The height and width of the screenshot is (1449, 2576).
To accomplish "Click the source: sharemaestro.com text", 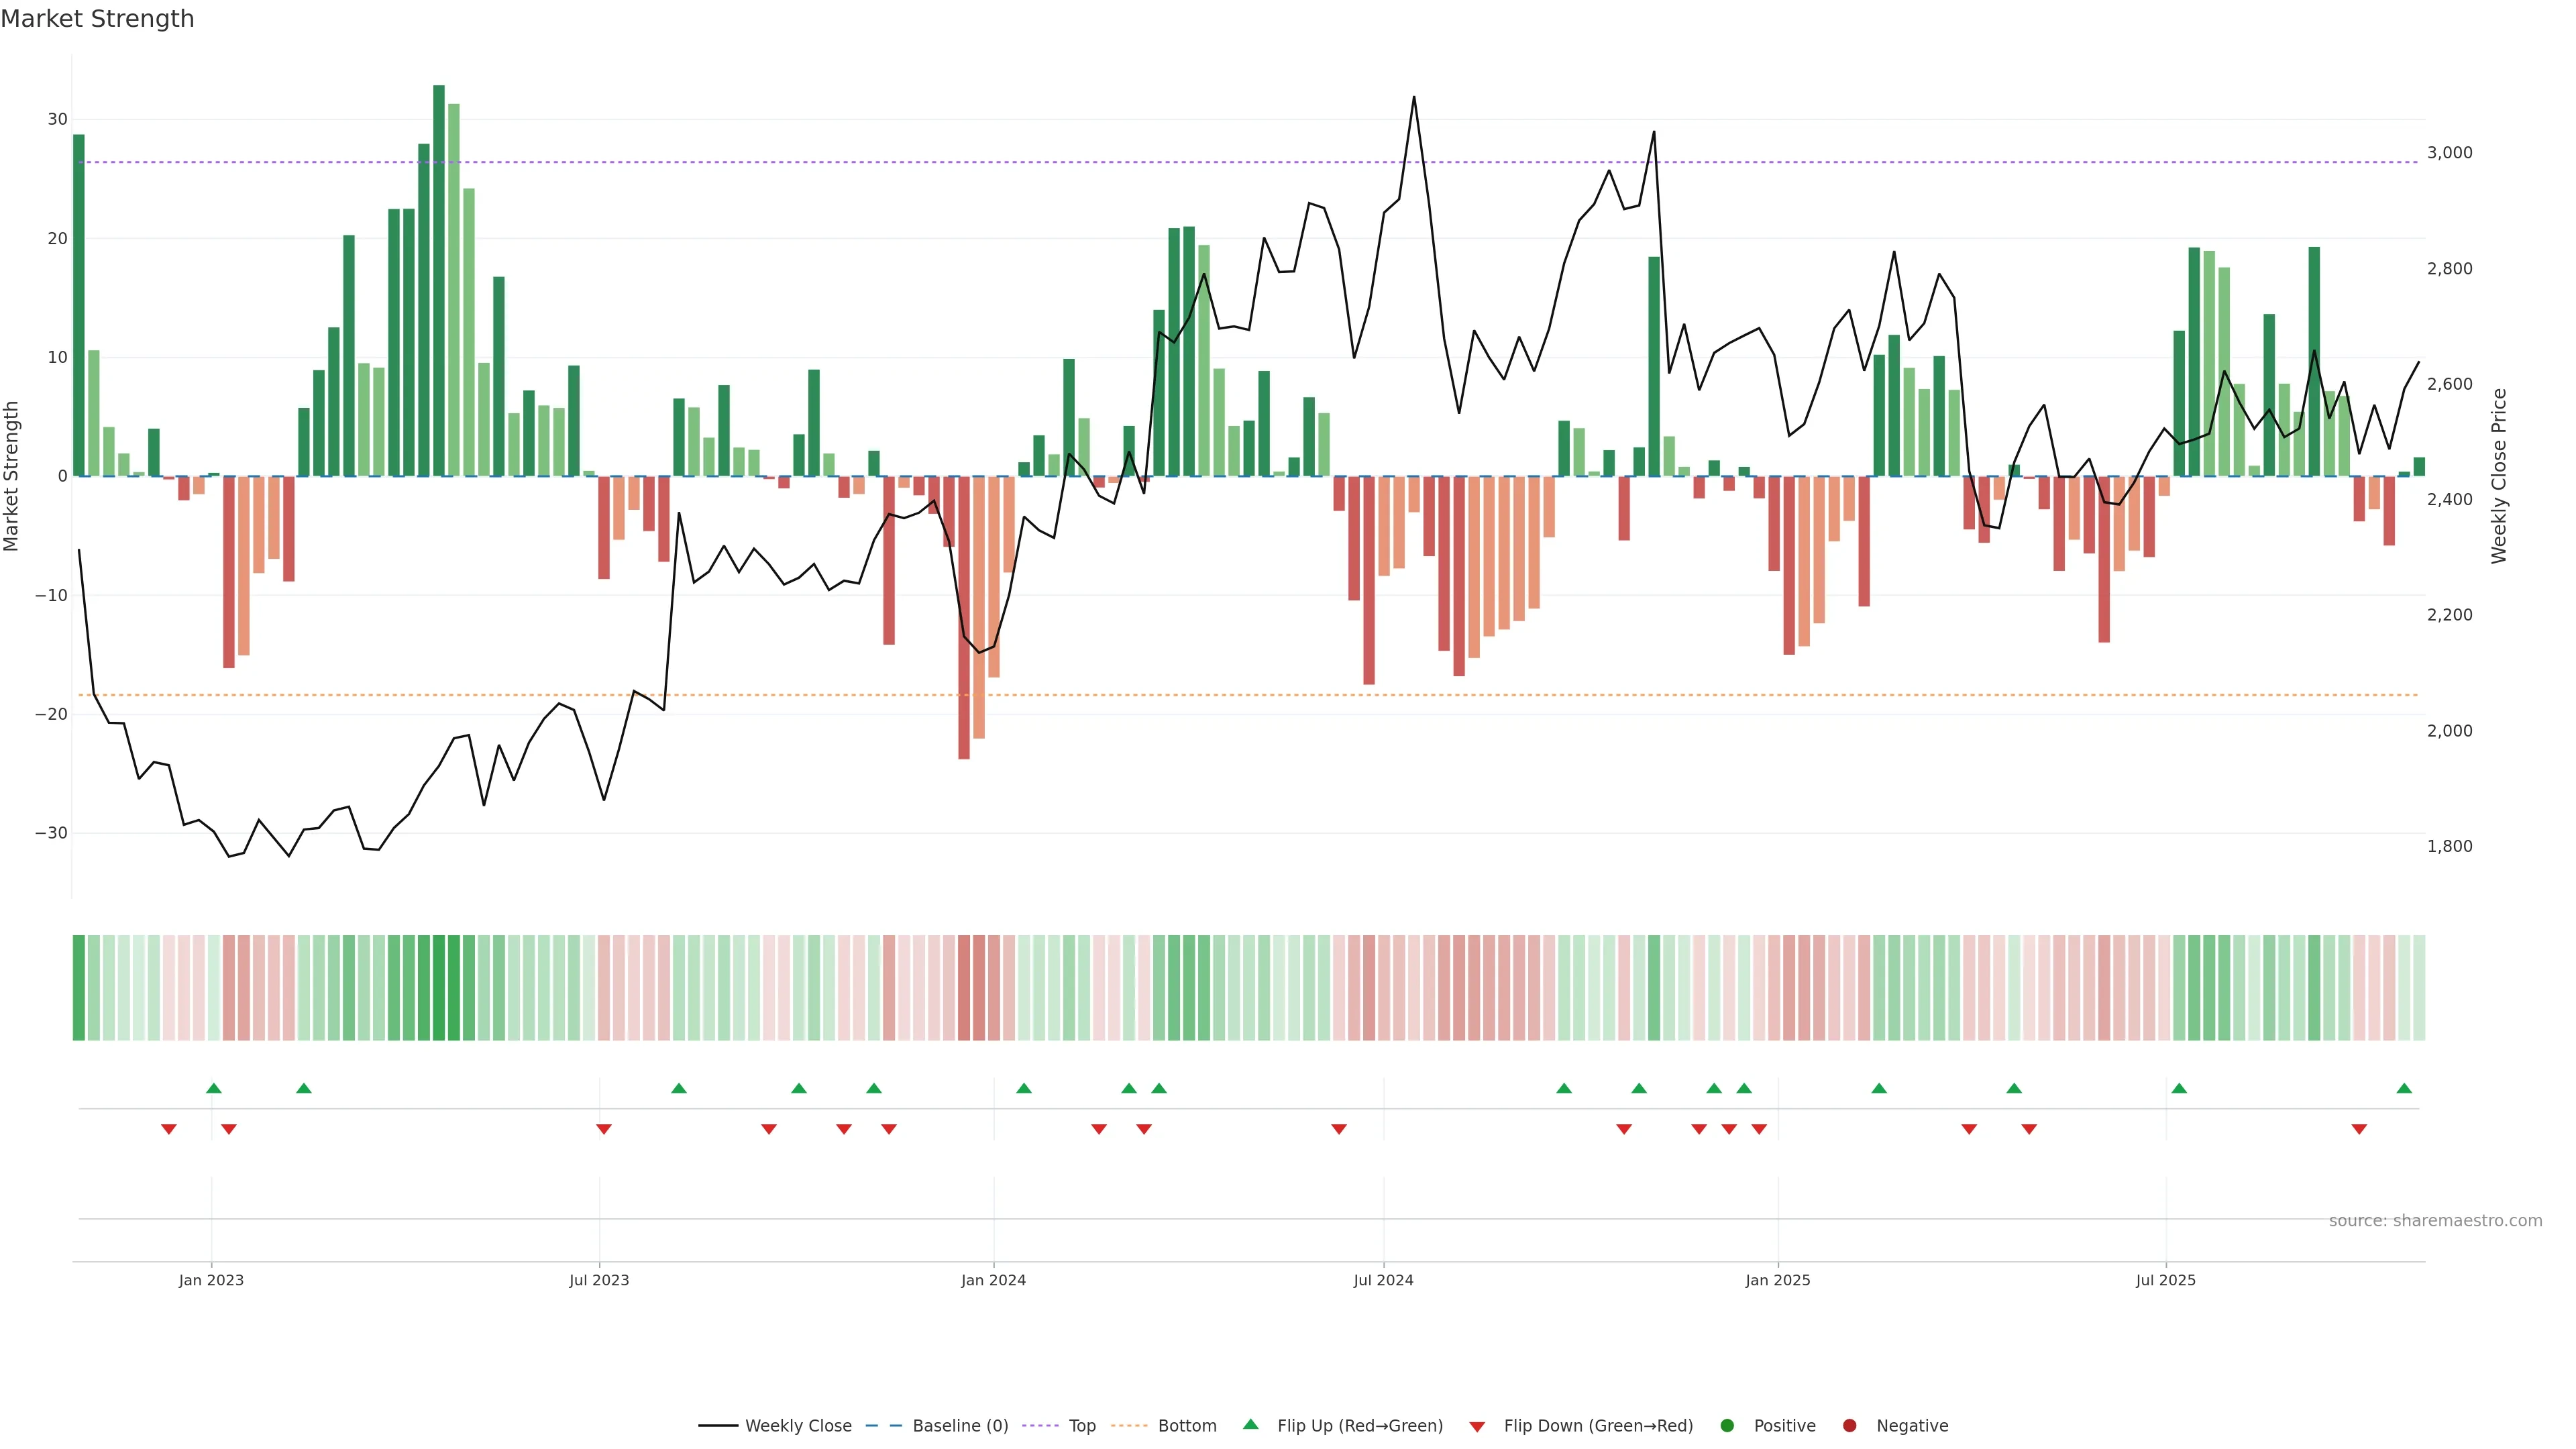I will click(2435, 1220).
